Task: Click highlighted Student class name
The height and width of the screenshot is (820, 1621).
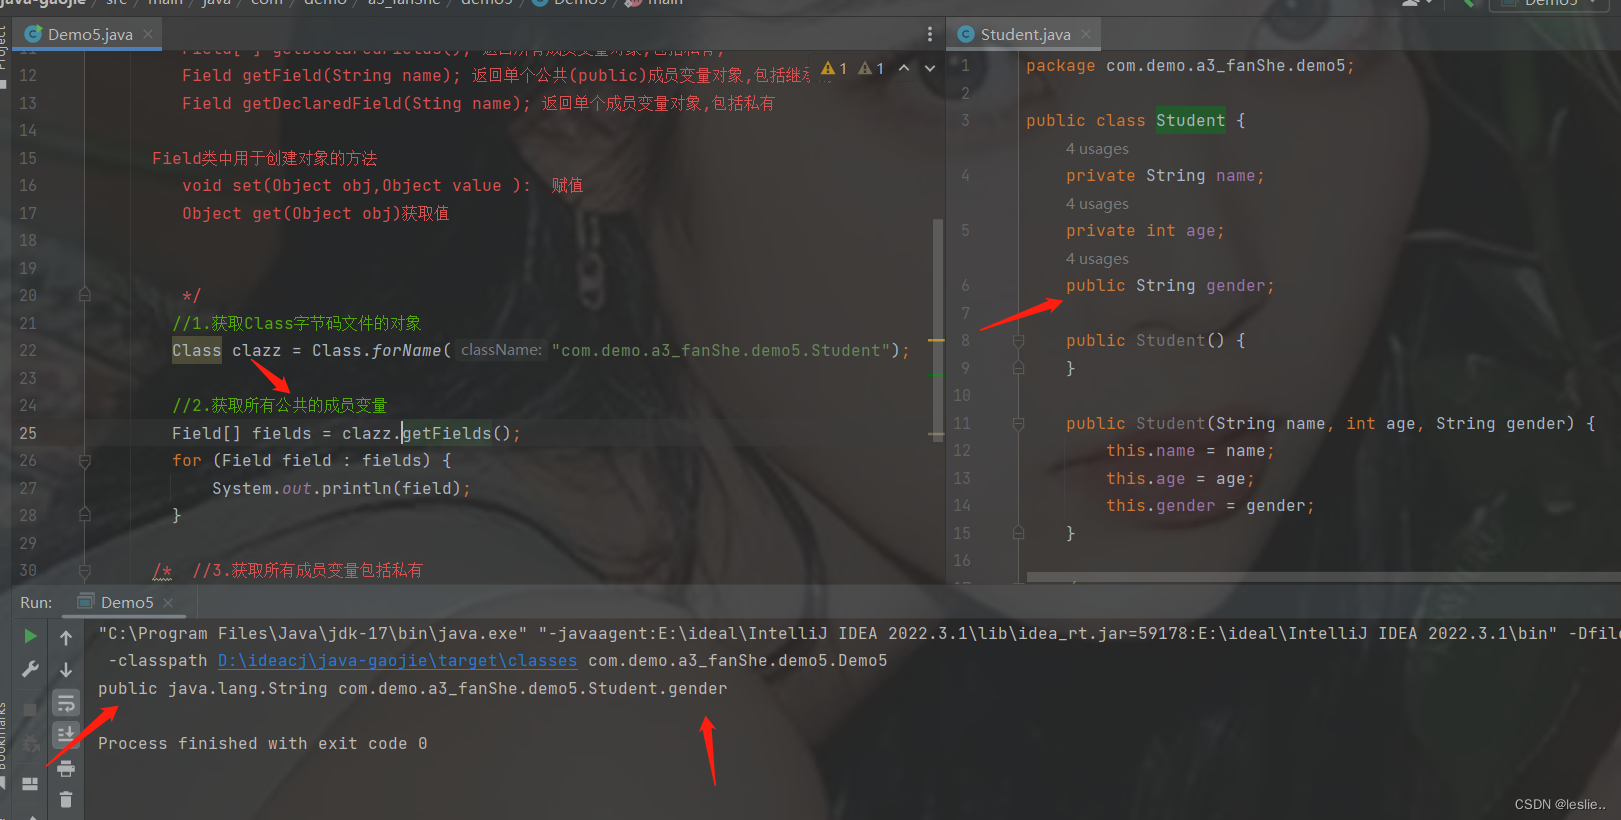Action: coord(1190,121)
